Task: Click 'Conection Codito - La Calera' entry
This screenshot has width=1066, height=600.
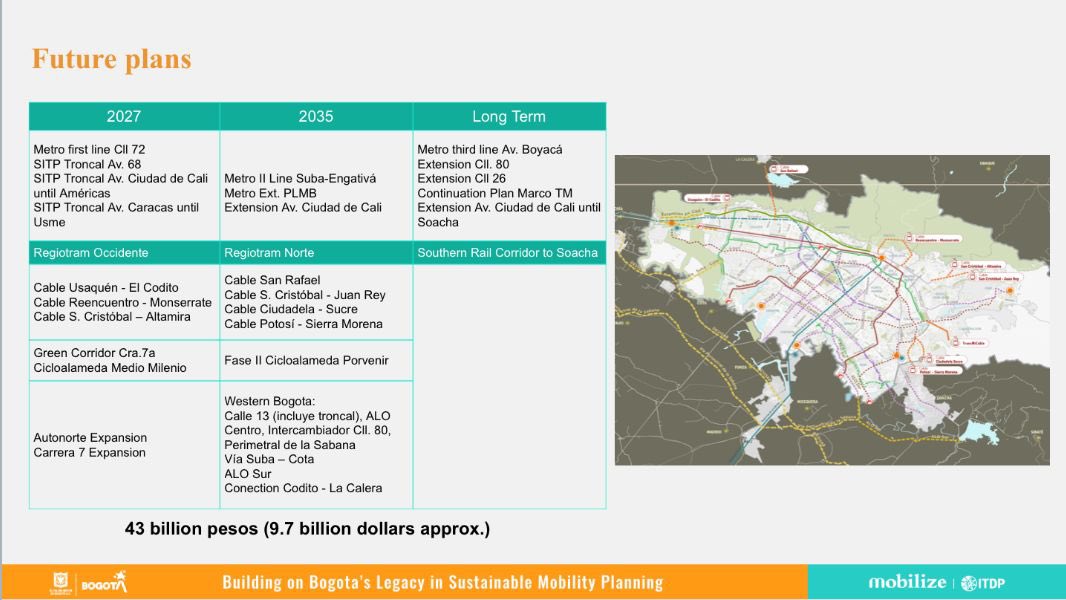Action: tap(303, 488)
